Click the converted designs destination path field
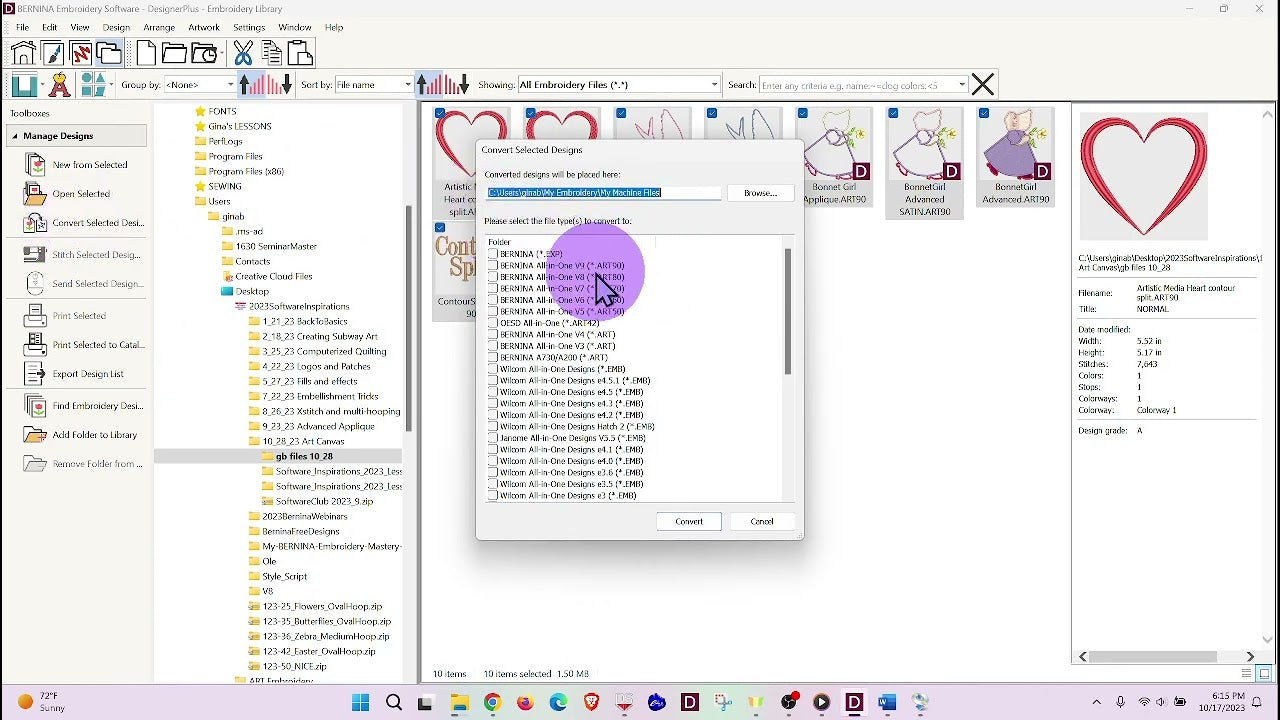Image resolution: width=1280 pixels, height=720 pixels. 603,193
